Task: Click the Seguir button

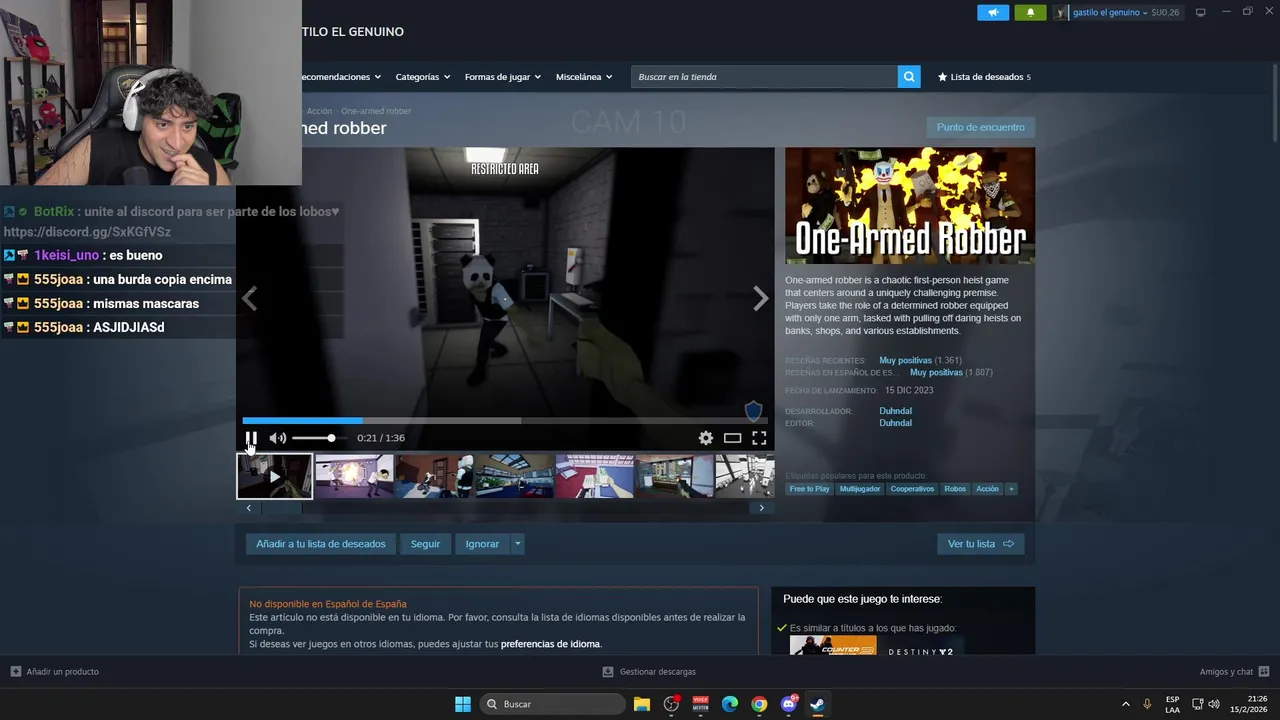Action: coord(425,544)
